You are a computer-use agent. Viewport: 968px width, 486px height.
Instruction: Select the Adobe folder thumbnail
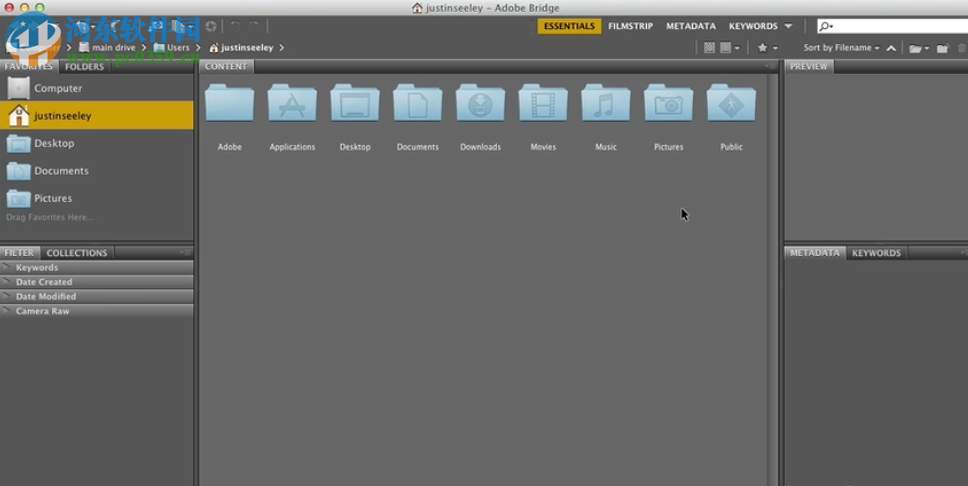[x=230, y=103]
